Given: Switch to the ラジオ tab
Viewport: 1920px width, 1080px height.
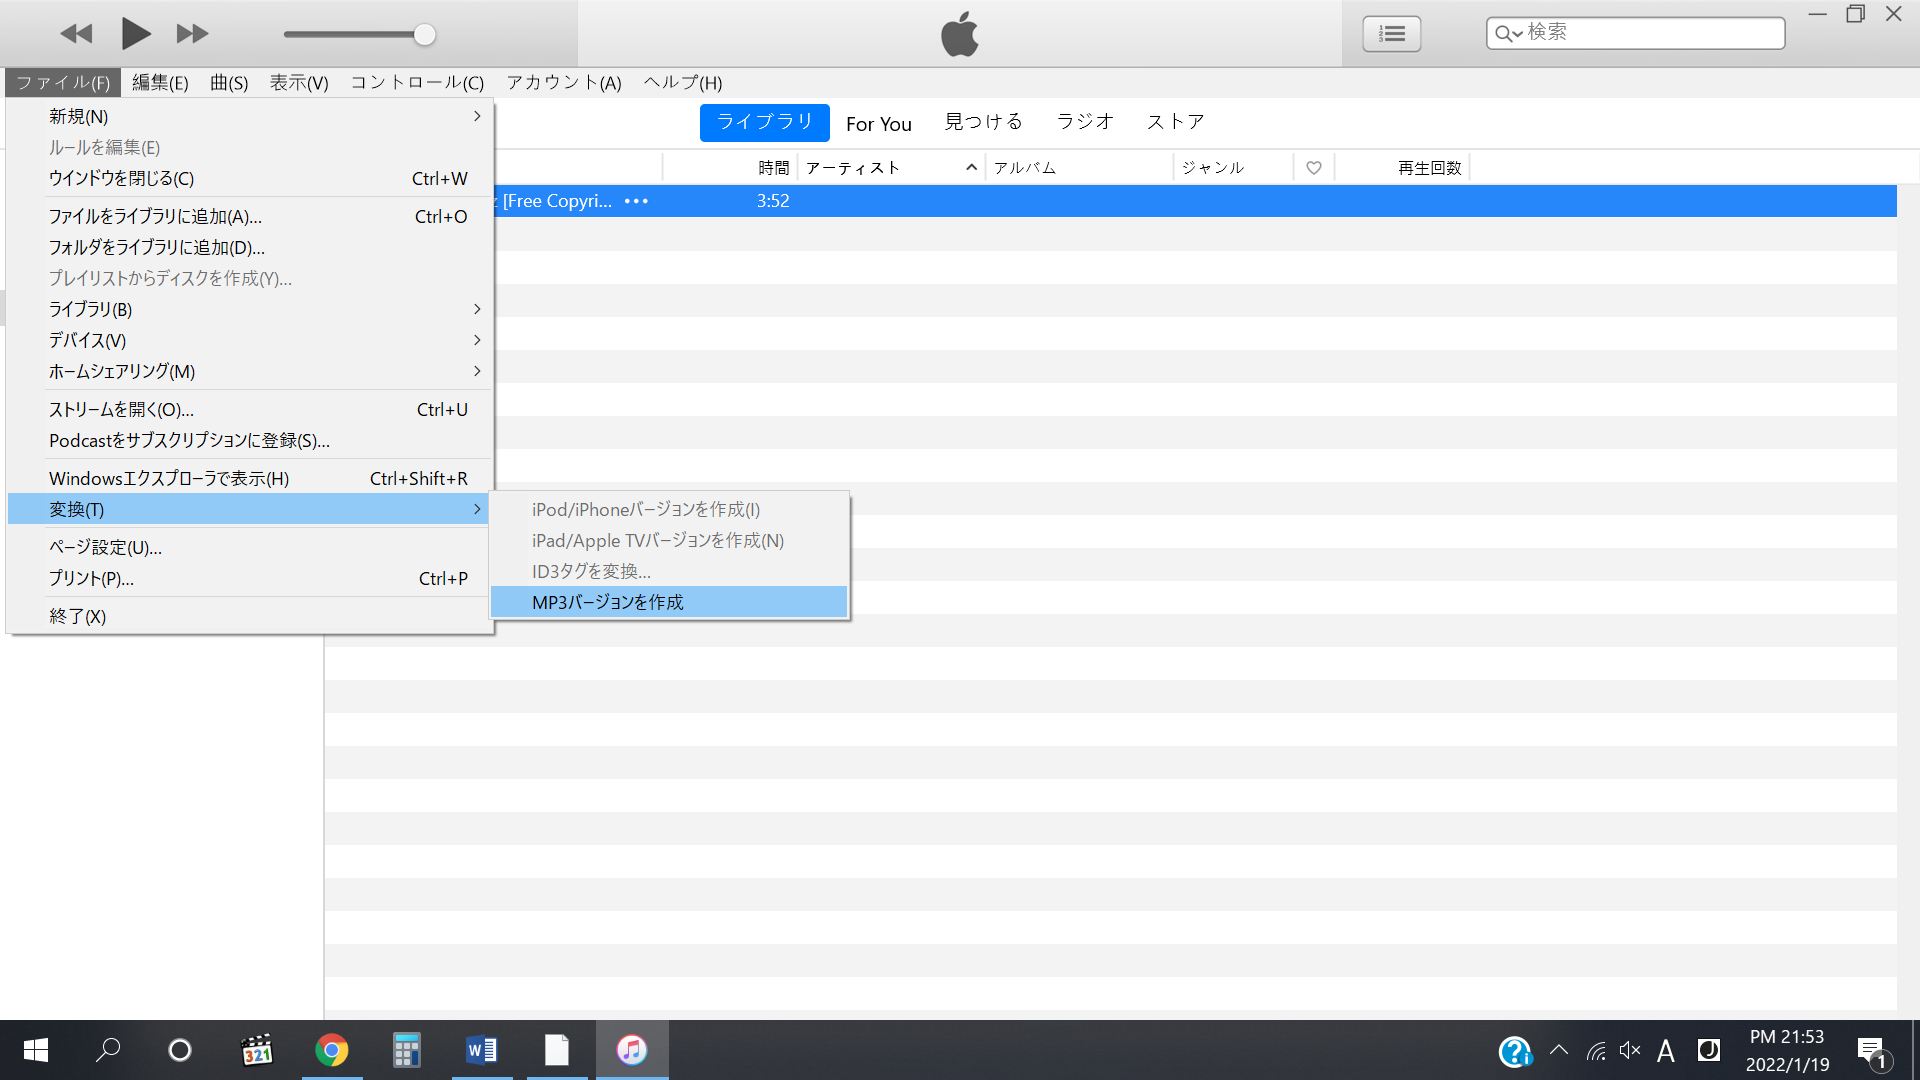Looking at the screenshot, I should [x=1085, y=122].
